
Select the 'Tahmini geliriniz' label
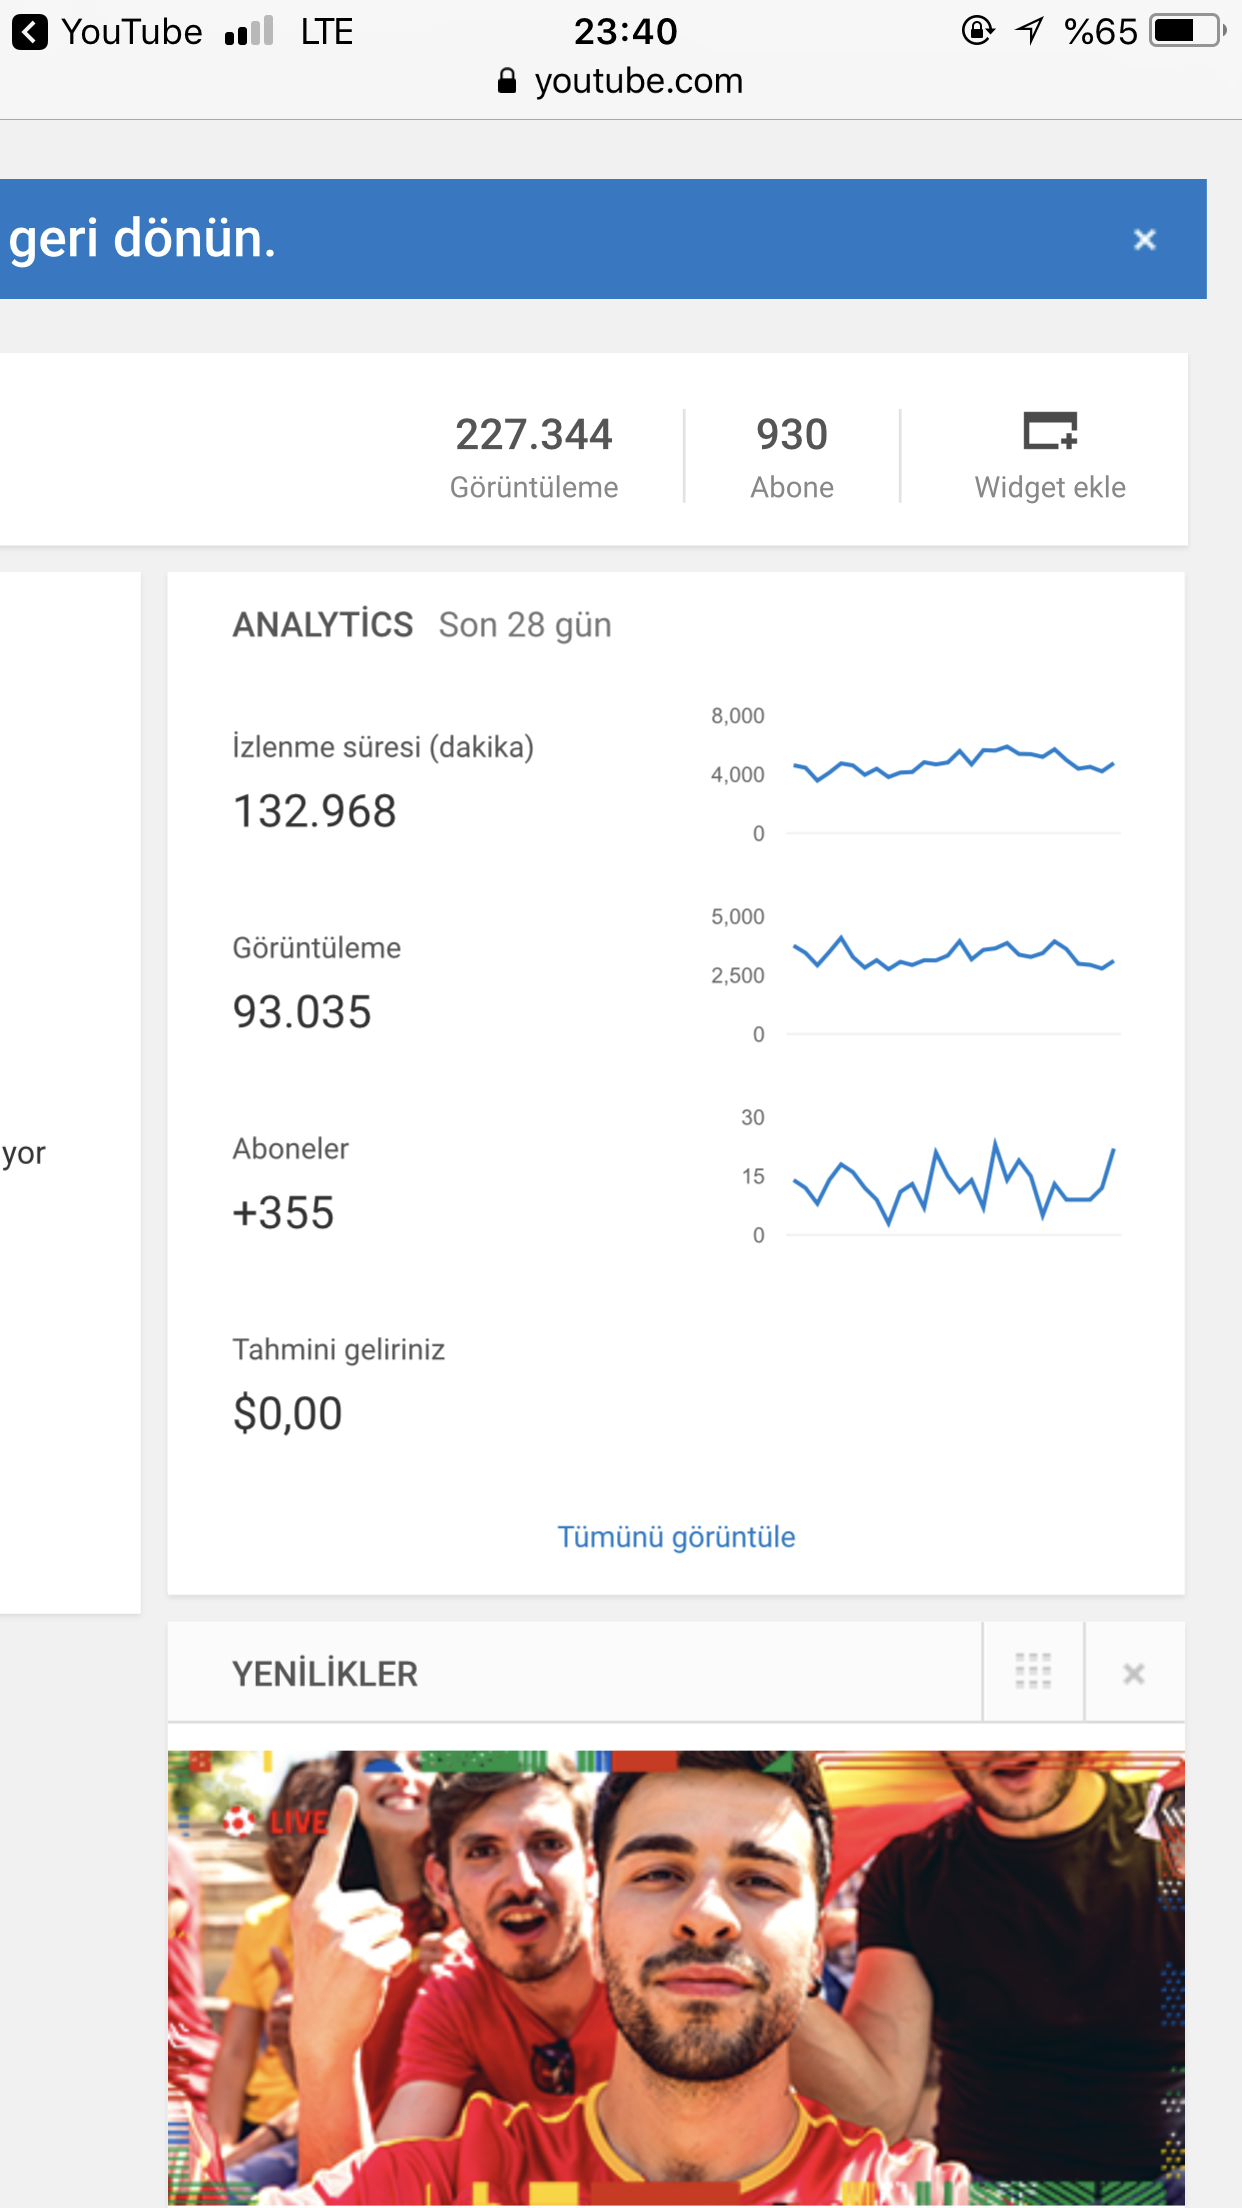click(339, 1350)
